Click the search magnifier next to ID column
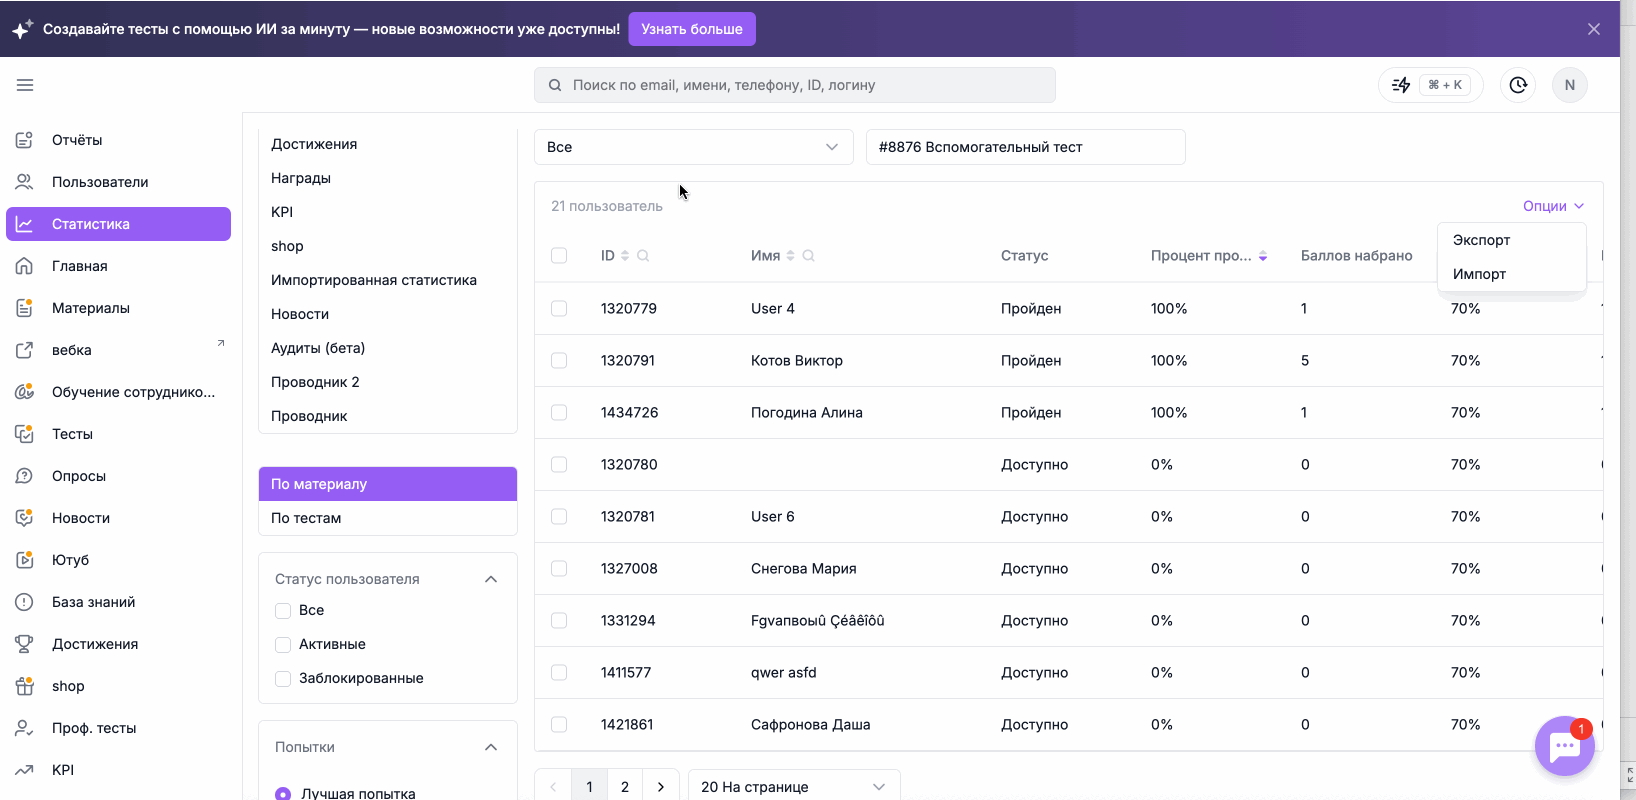1636x800 pixels. coord(643,256)
